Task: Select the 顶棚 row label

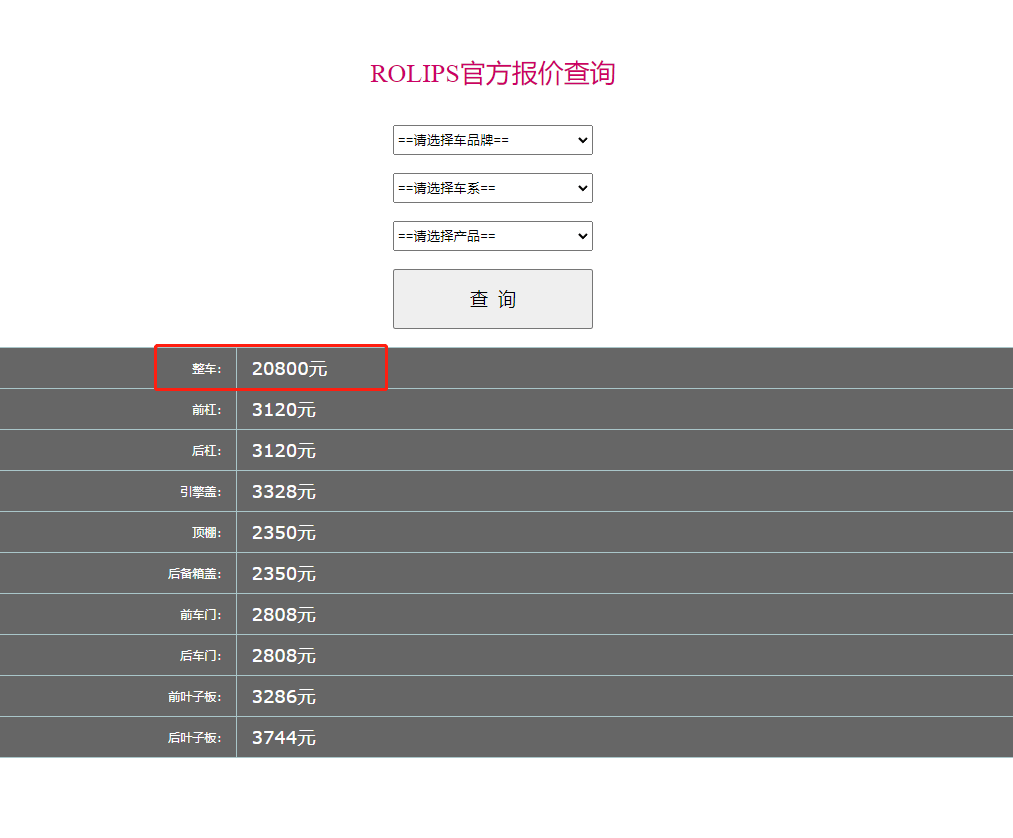Action: click(206, 533)
